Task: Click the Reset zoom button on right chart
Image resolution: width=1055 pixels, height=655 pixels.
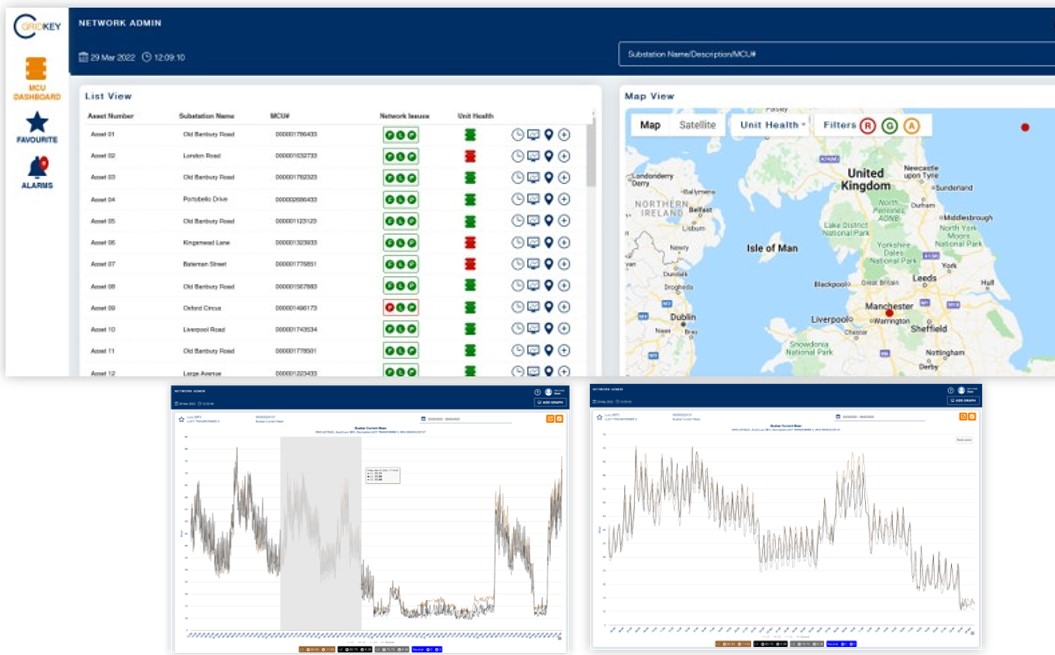Action: pyautogui.click(x=964, y=439)
